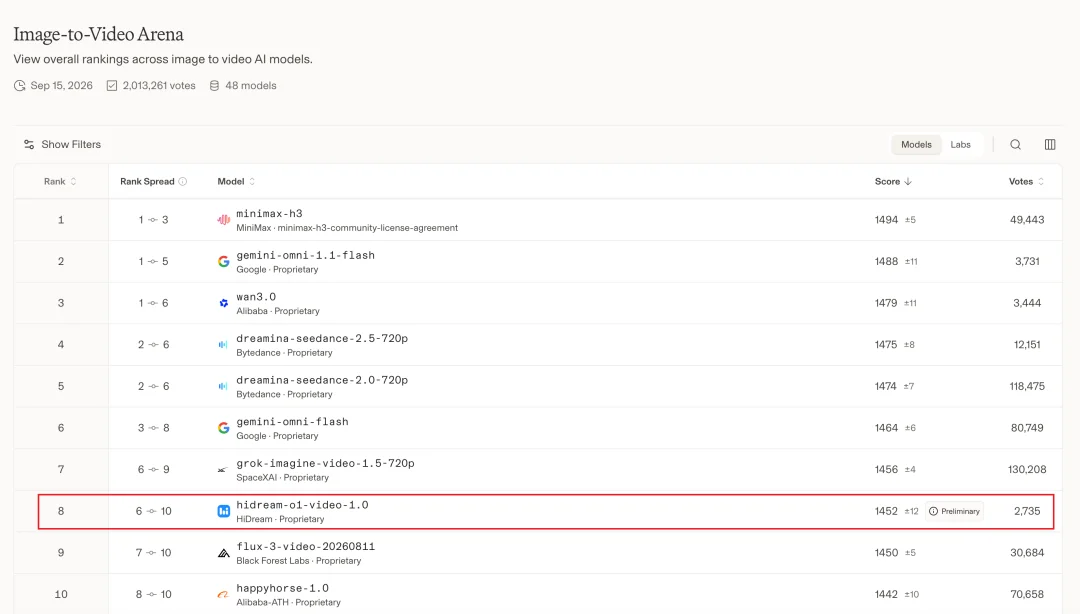The width and height of the screenshot is (1080, 614).
Task: Open the happyhorse-1.0 model link
Action: (x=282, y=588)
